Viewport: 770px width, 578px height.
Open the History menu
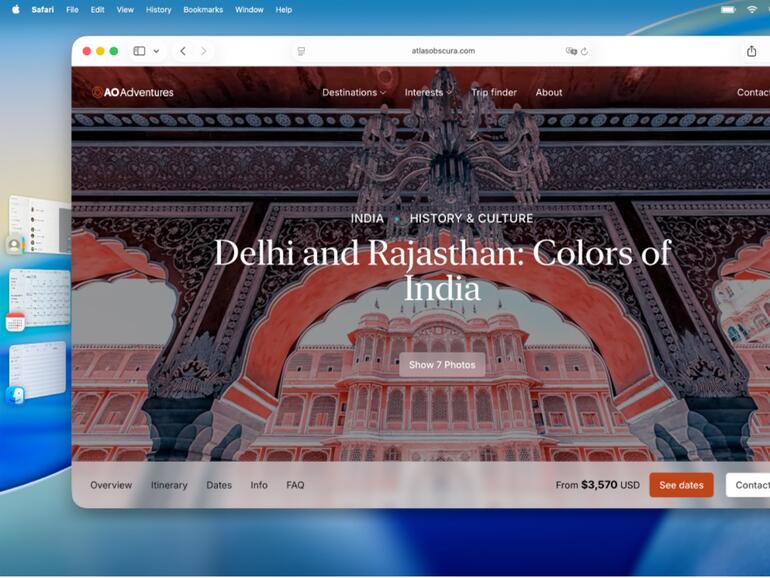pyautogui.click(x=158, y=9)
